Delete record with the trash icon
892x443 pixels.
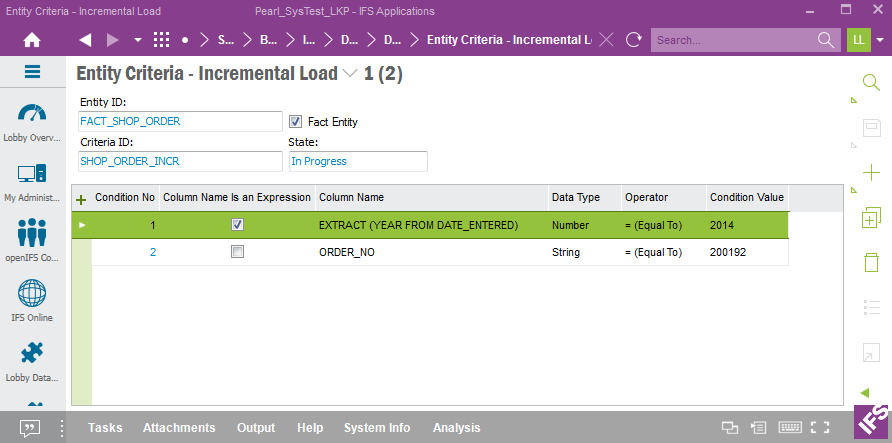click(872, 263)
